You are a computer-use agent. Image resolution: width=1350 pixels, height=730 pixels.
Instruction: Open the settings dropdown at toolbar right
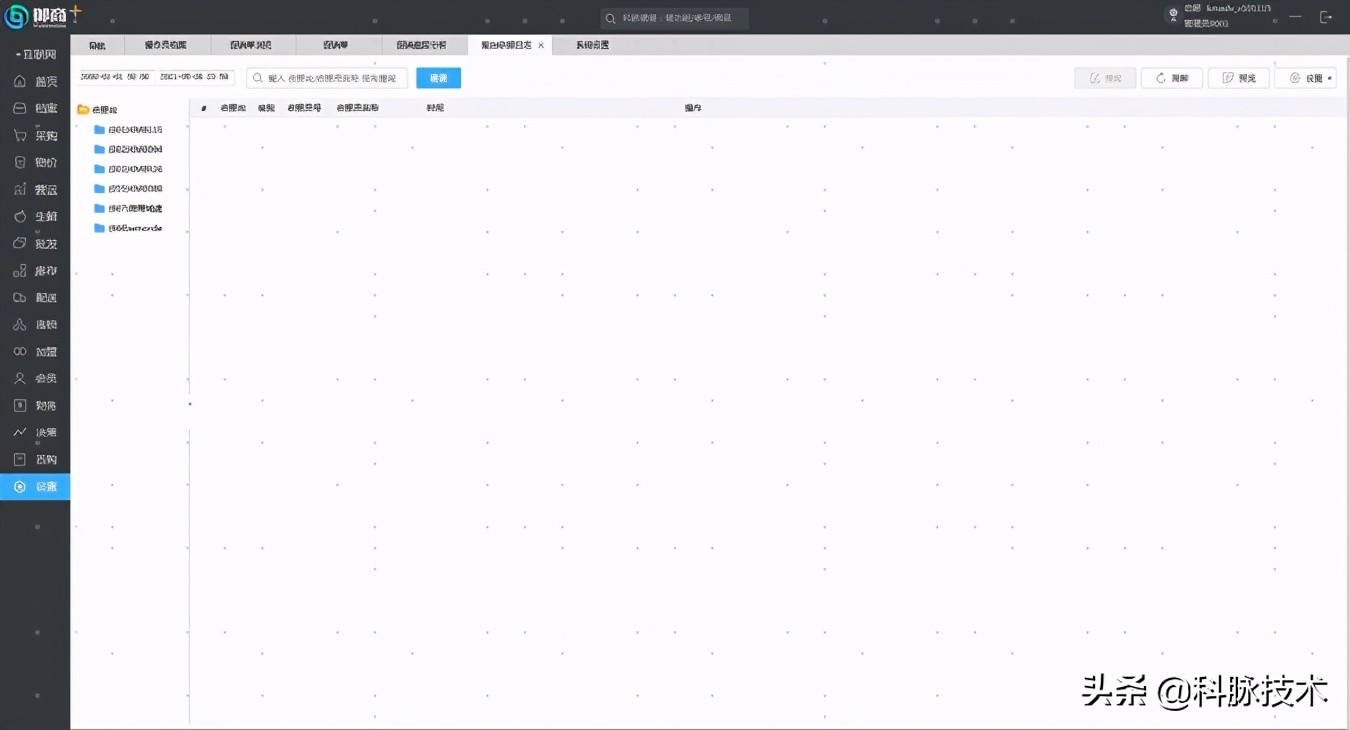point(1306,78)
